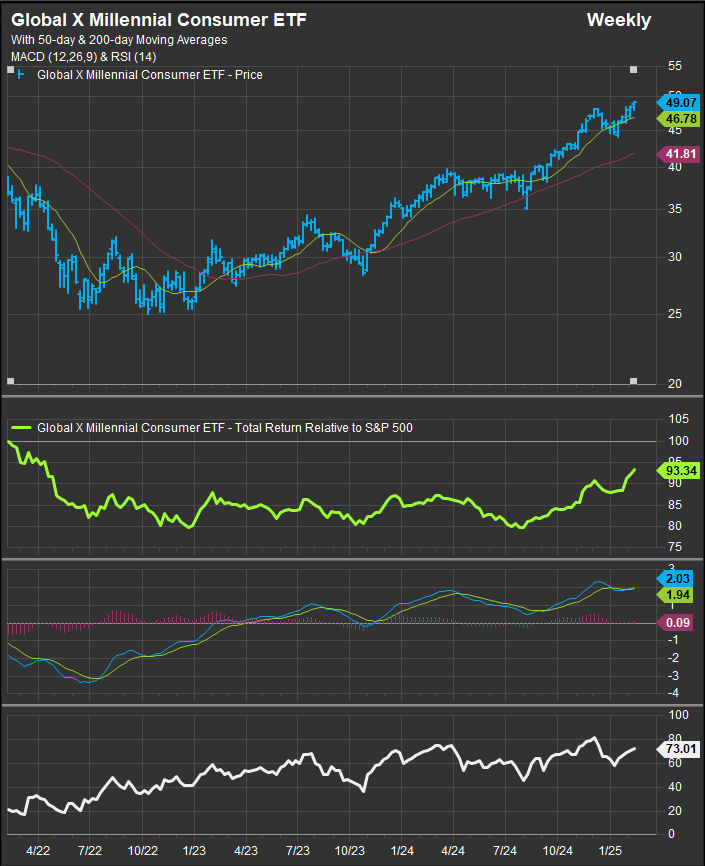This screenshot has height=866, width=705.
Task: Click the '4/23' date axis label
Action: [x=246, y=851]
